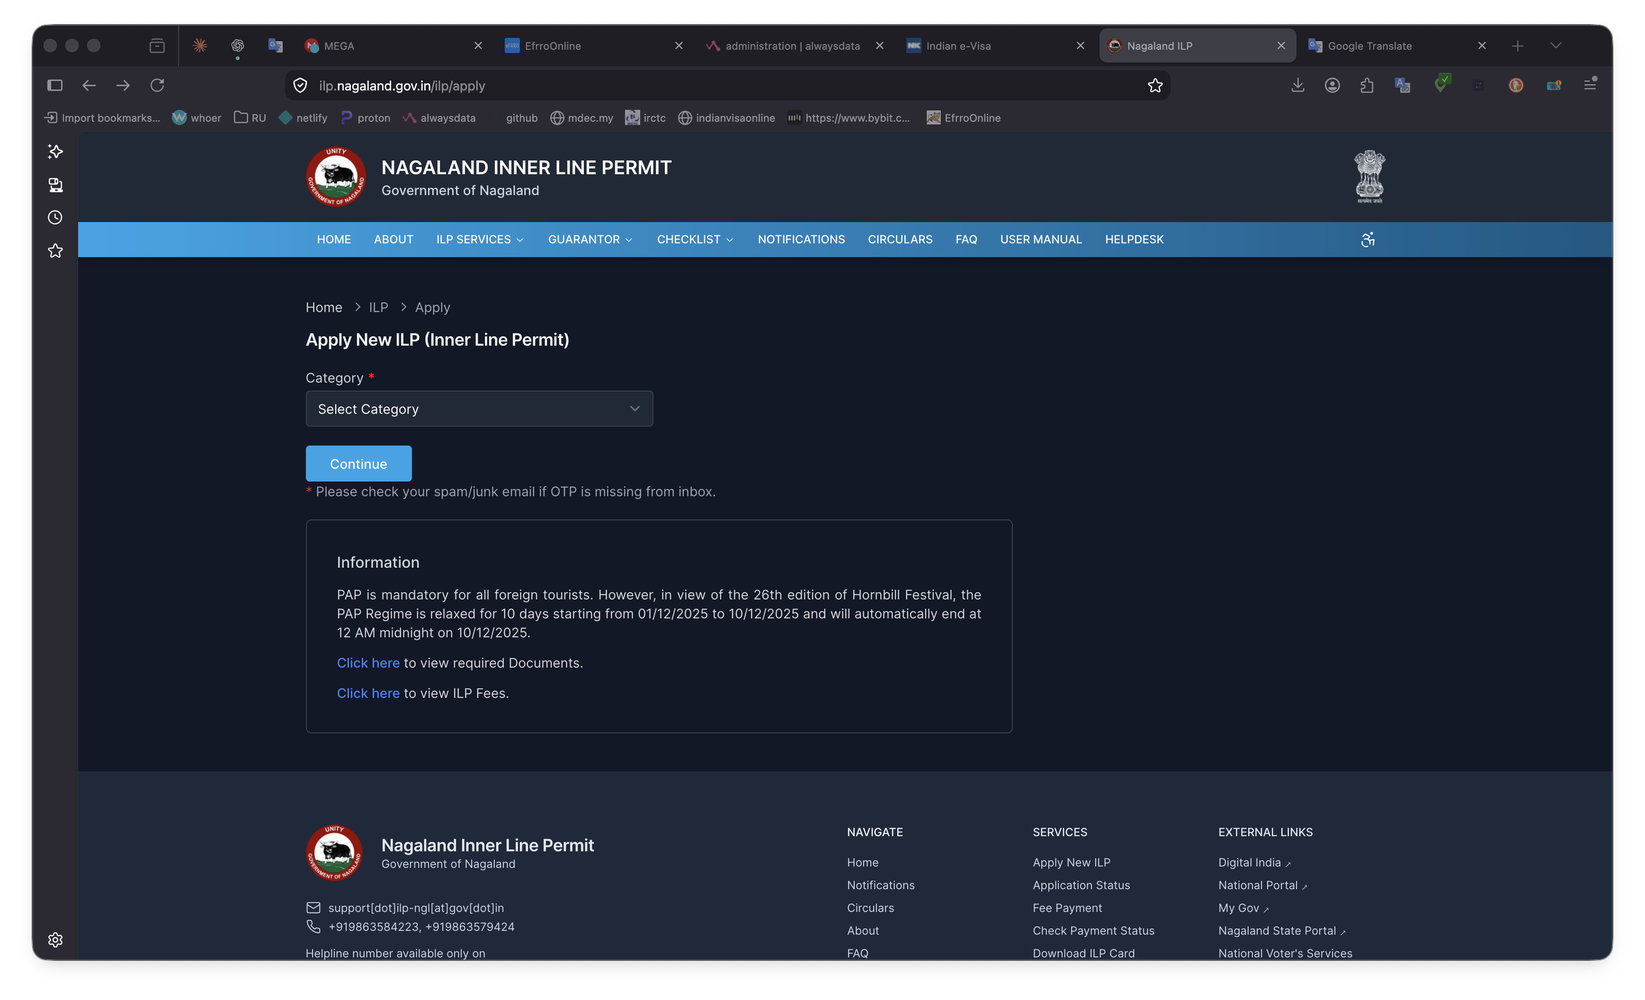Open the pinned ChatGPT tab

238,46
